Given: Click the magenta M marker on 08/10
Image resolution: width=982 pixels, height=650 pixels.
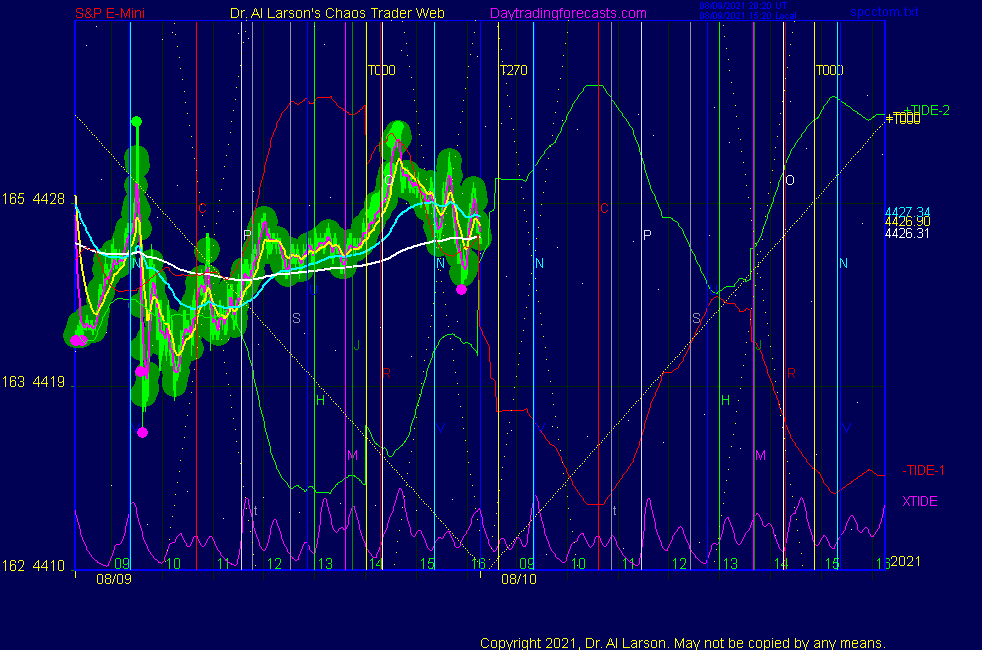Looking at the screenshot, I should 760,456.
